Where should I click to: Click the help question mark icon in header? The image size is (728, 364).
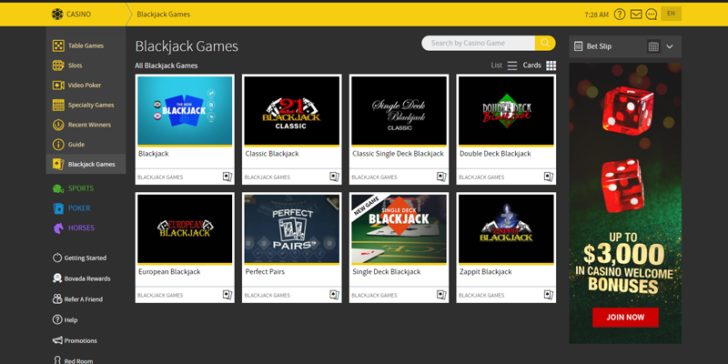pyautogui.click(x=619, y=14)
